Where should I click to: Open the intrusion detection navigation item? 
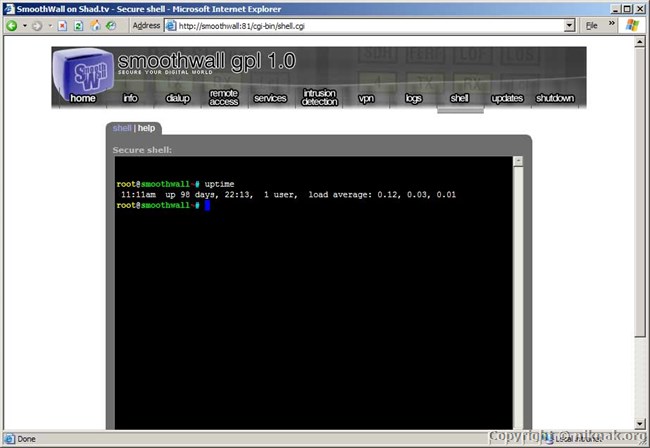click(x=319, y=97)
